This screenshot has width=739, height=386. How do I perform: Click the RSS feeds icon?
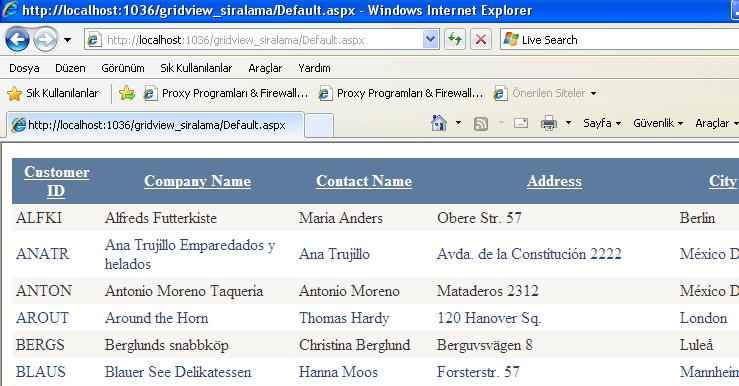click(x=480, y=123)
